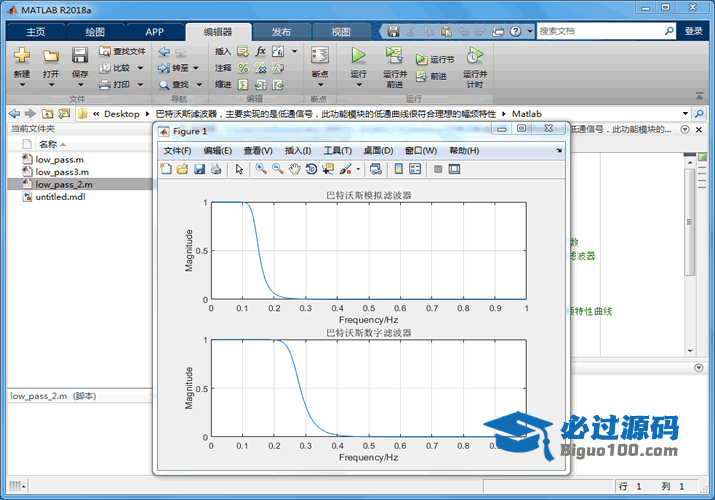
Task: Click the New file icon in MATLAB ribbon
Action: pyautogui.click(x=21, y=56)
